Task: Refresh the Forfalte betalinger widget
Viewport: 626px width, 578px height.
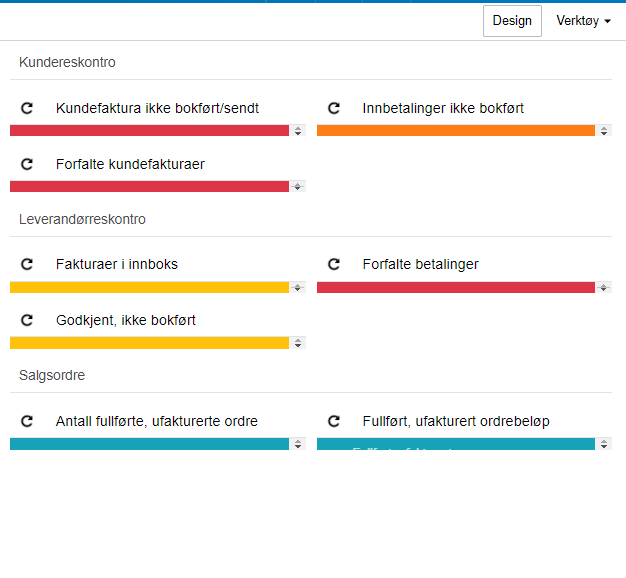Action: [x=334, y=264]
